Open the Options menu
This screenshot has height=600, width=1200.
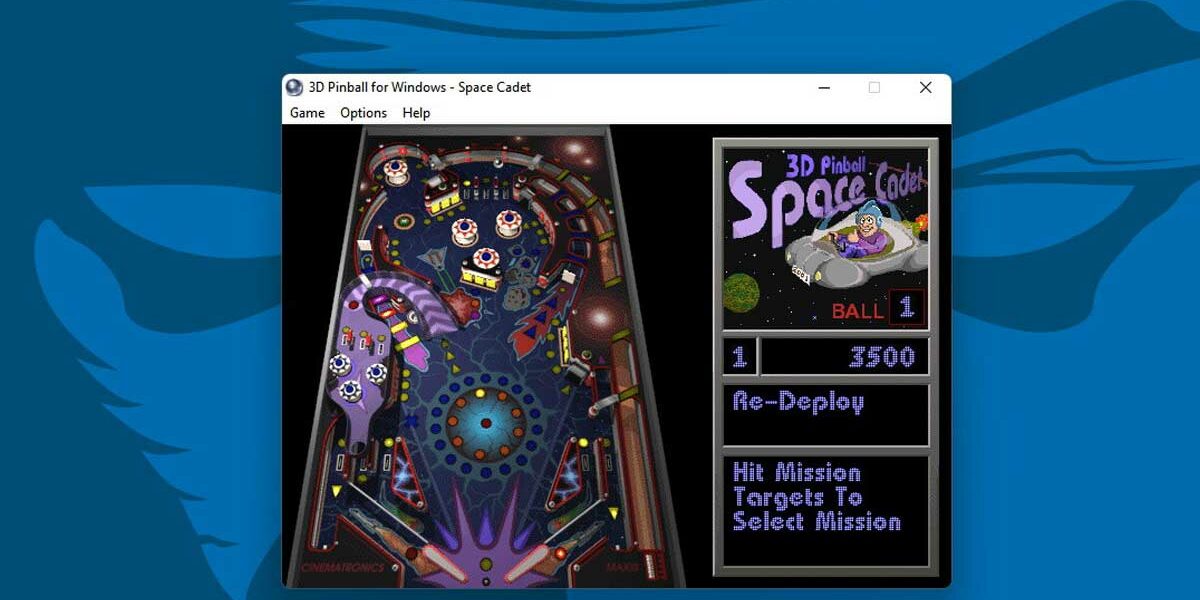pos(363,113)
